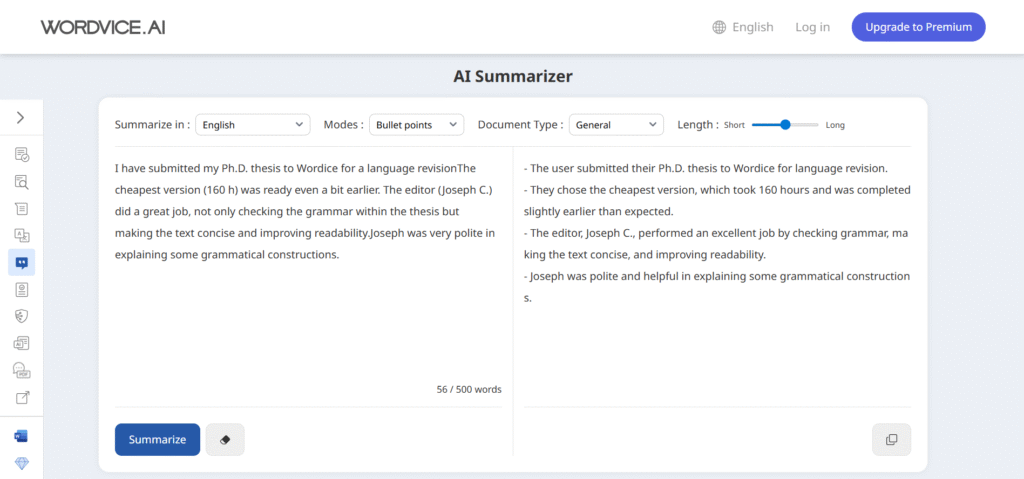This screenshot has width=1024, height=479.
Task: Open the proofreading tool with checkmark icon
Action: (x=22, y=155)
